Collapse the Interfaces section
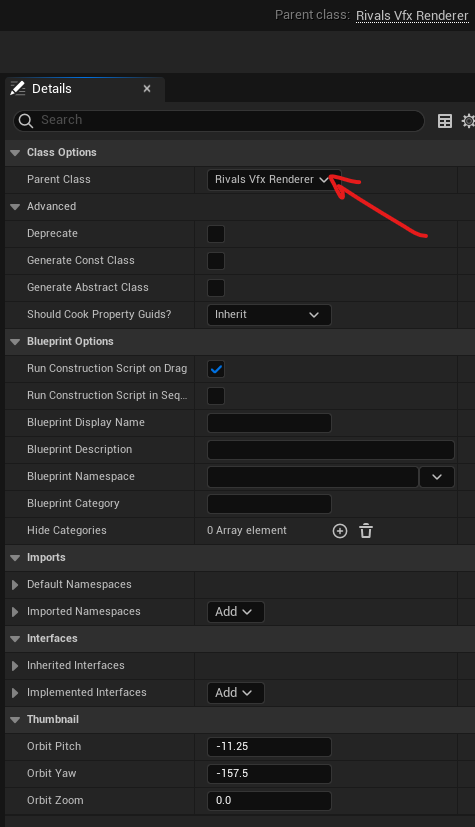This screenshot has width=475, height=827. (15, 639)
